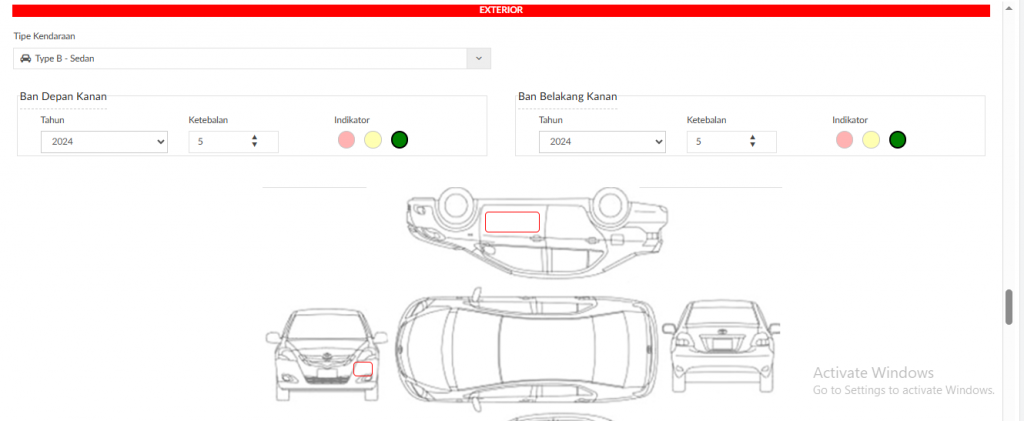Click Ketebalan input field of Ban Belakang Kanan
The height and width of the screenshot is (421, 1024).
tap(718, 142)
